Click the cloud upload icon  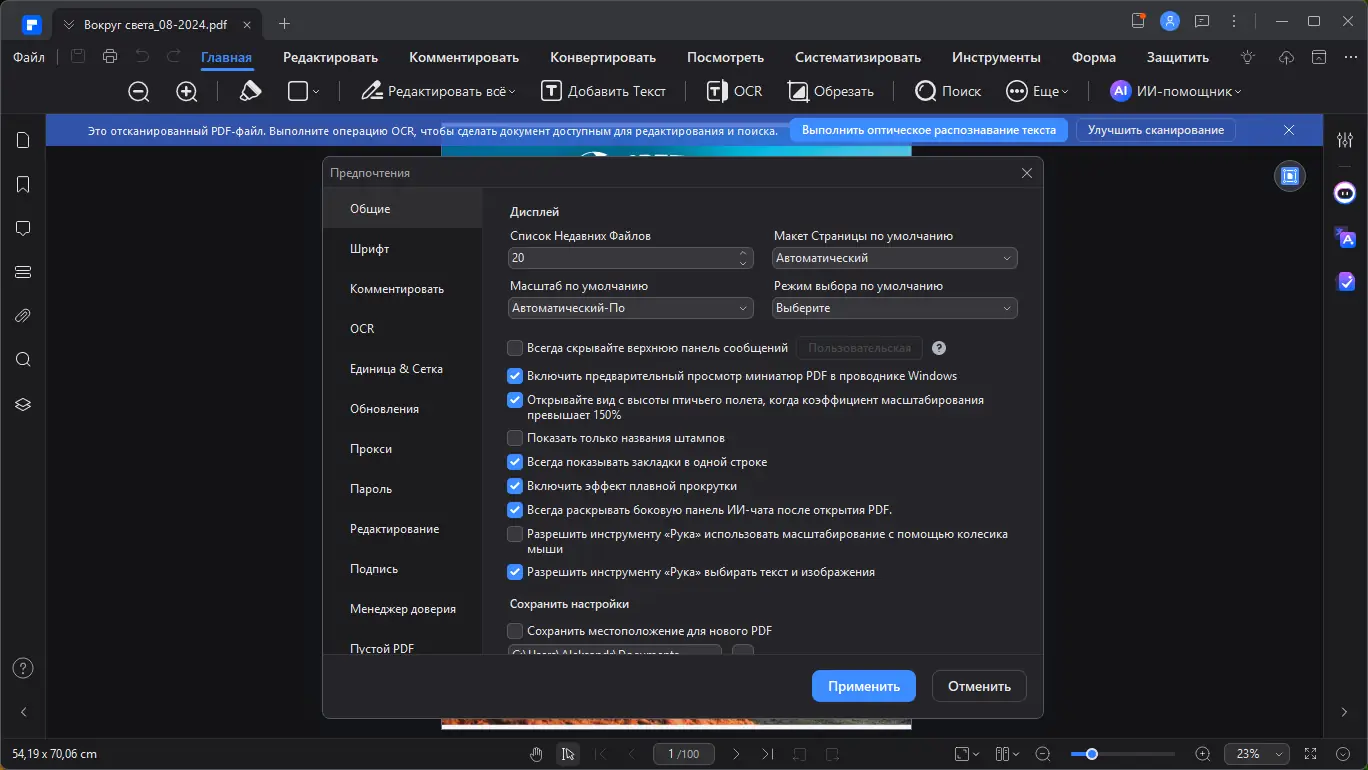point(1287,57)
